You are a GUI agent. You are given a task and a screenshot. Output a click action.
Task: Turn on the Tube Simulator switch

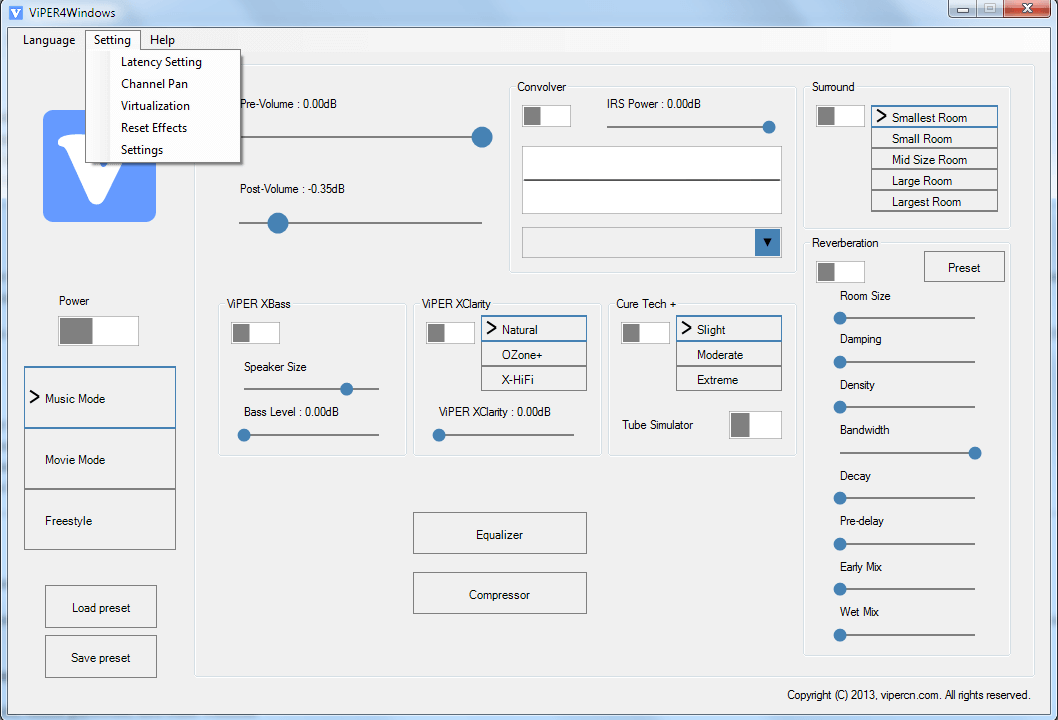point(755,425)
